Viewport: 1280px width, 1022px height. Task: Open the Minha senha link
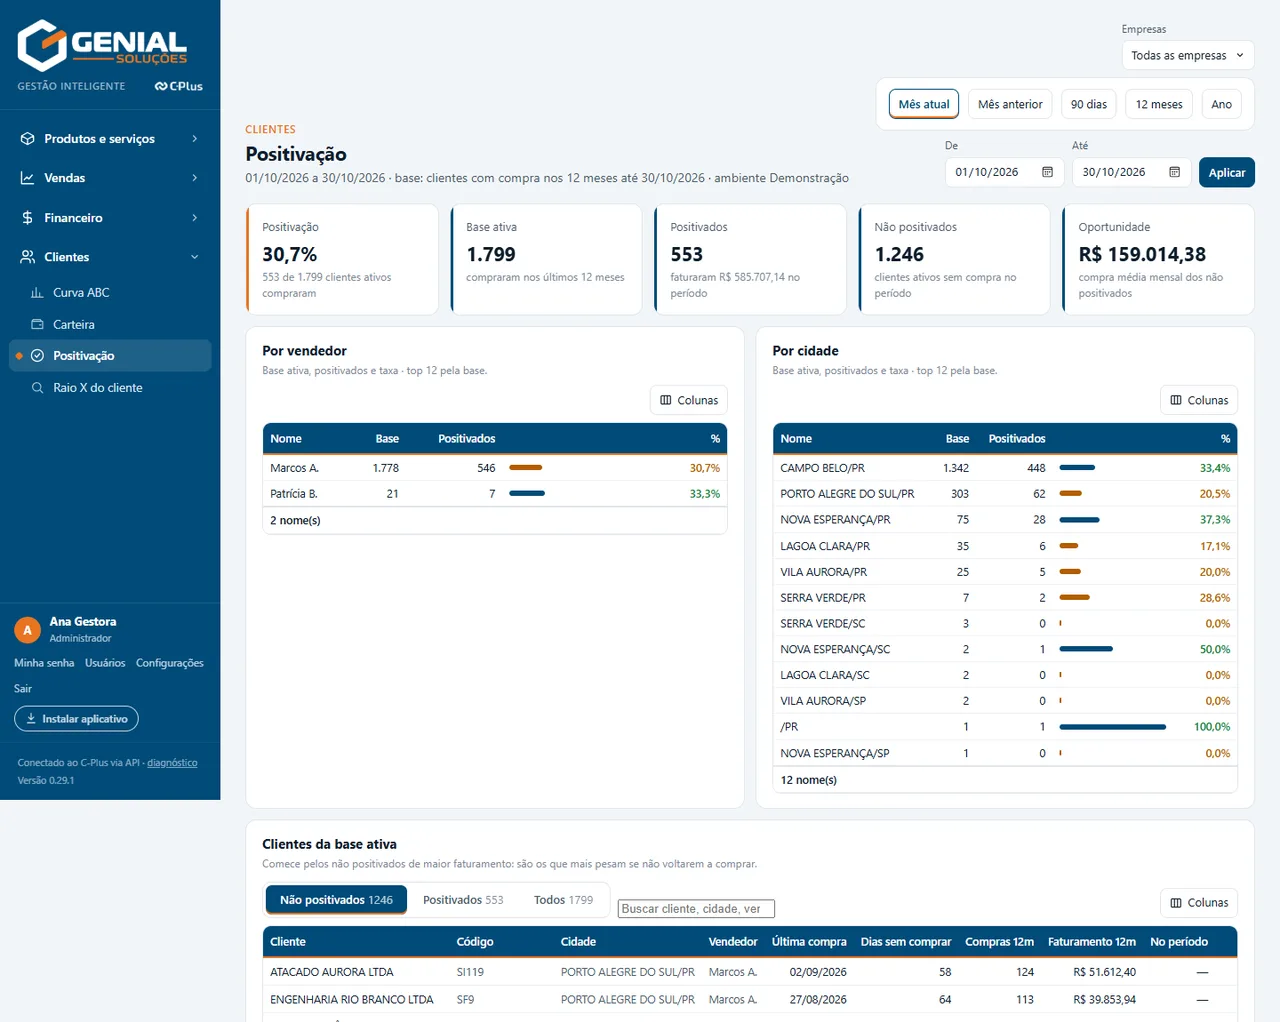point(44,663)
